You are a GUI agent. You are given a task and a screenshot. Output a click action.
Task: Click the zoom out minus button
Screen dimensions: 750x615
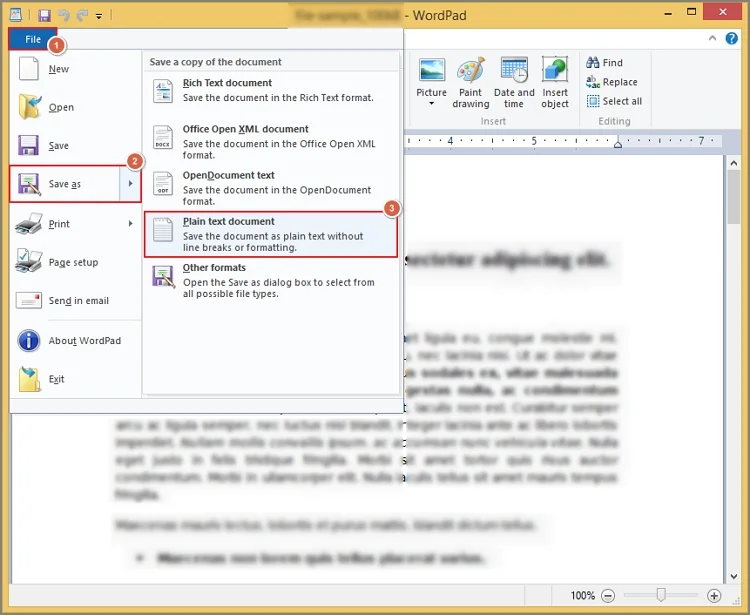tap(608, 596)
